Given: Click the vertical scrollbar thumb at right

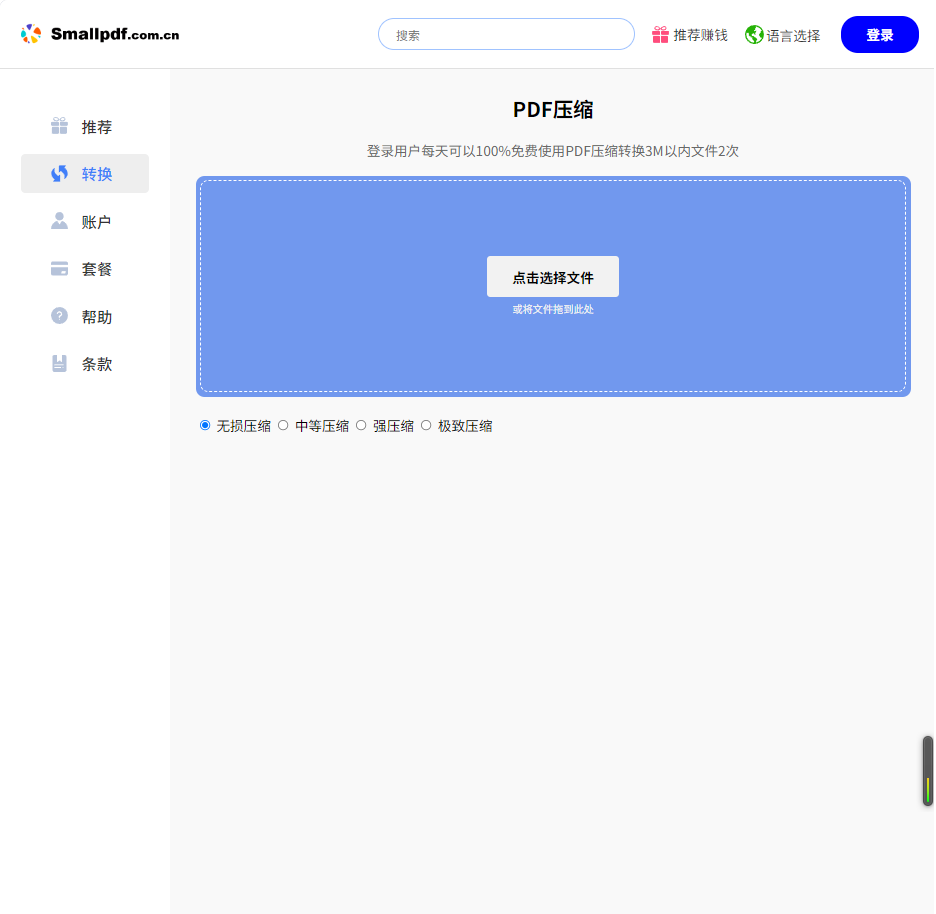Looking at the screenshot, I should click(x=928, y=771).
